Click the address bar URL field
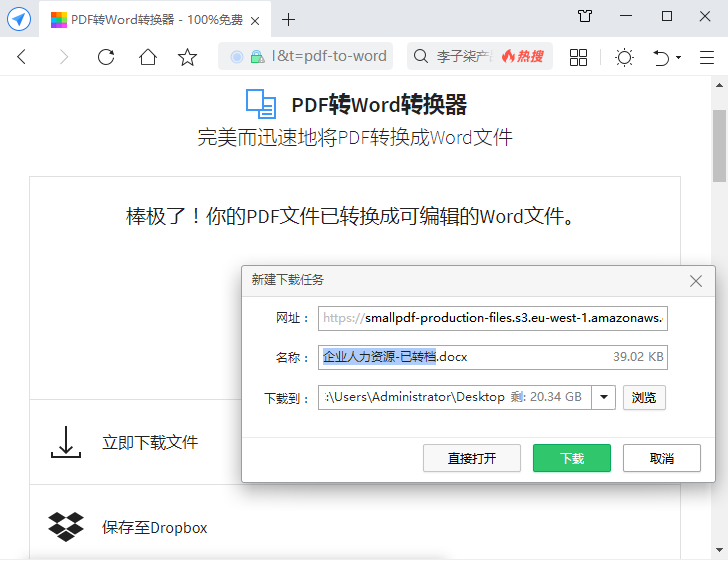 coord(306,56)
